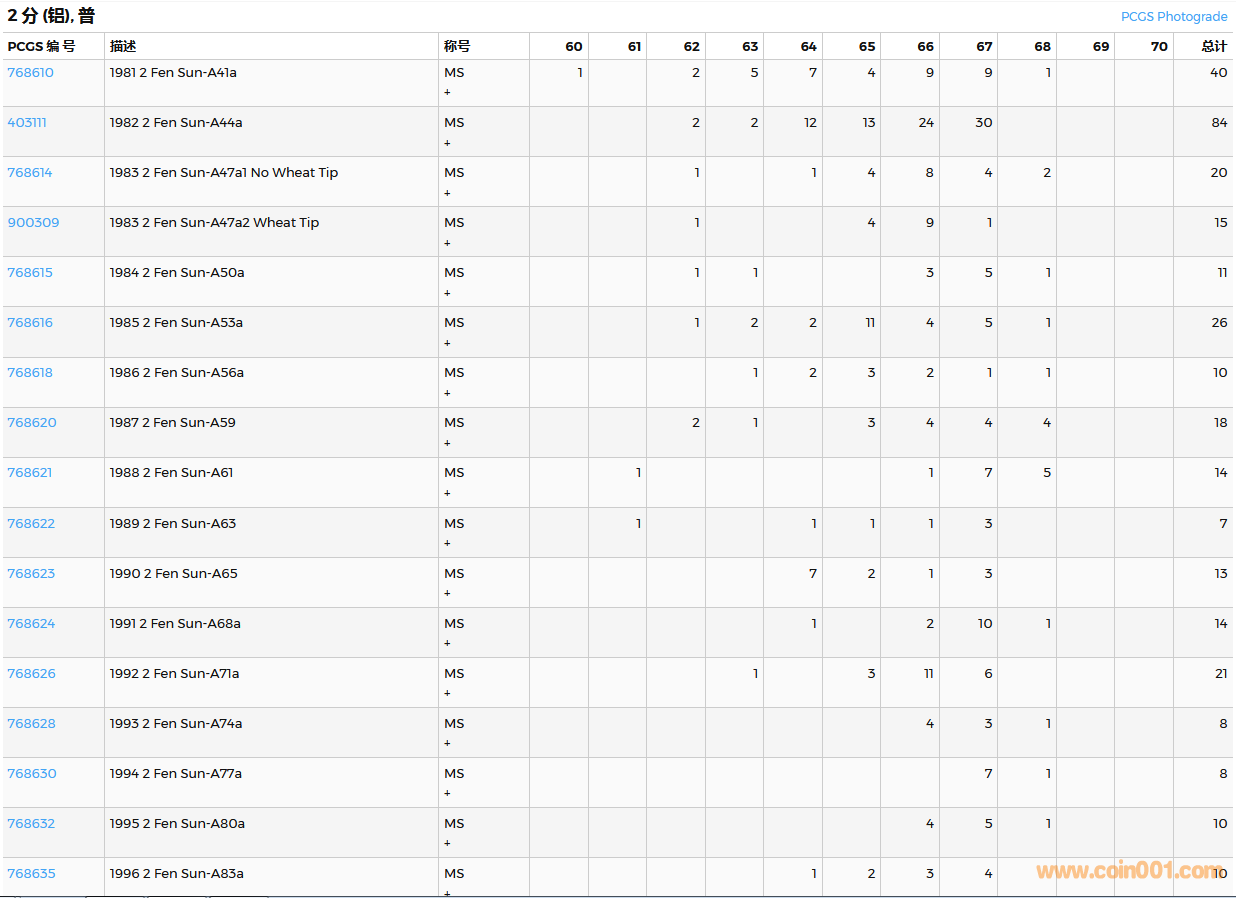Viewport: 1236px width, 898px height.
Task: Click the 84 total for 1982 row
Action: tap(1218, 123)
